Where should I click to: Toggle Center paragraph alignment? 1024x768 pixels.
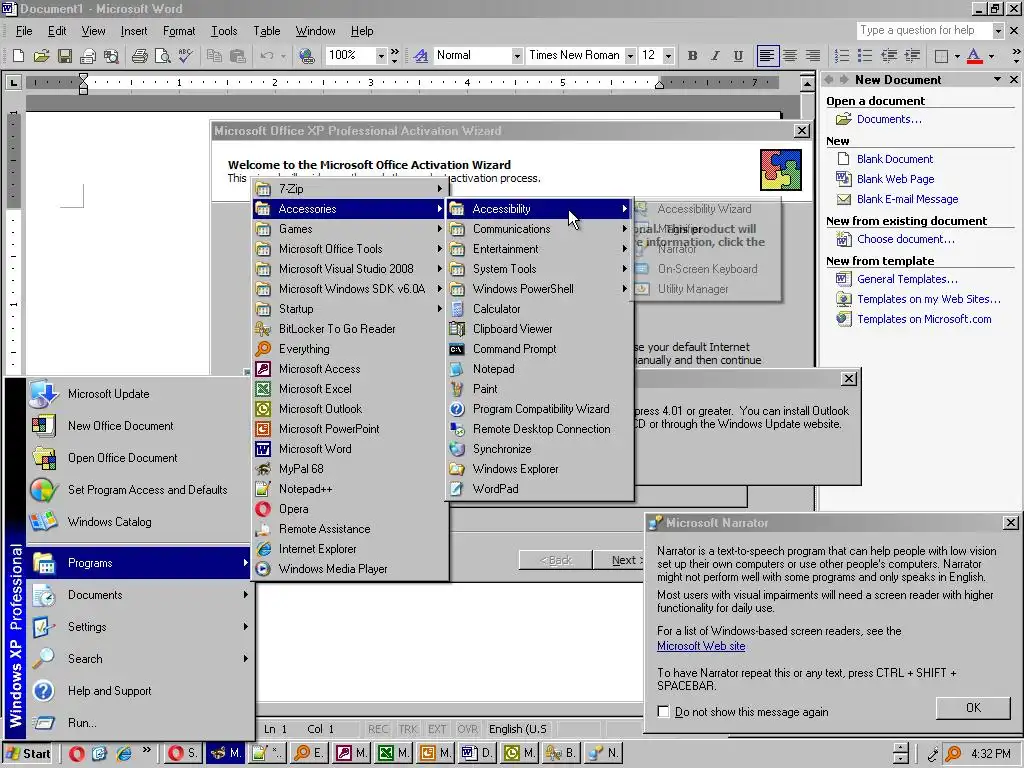790,56
